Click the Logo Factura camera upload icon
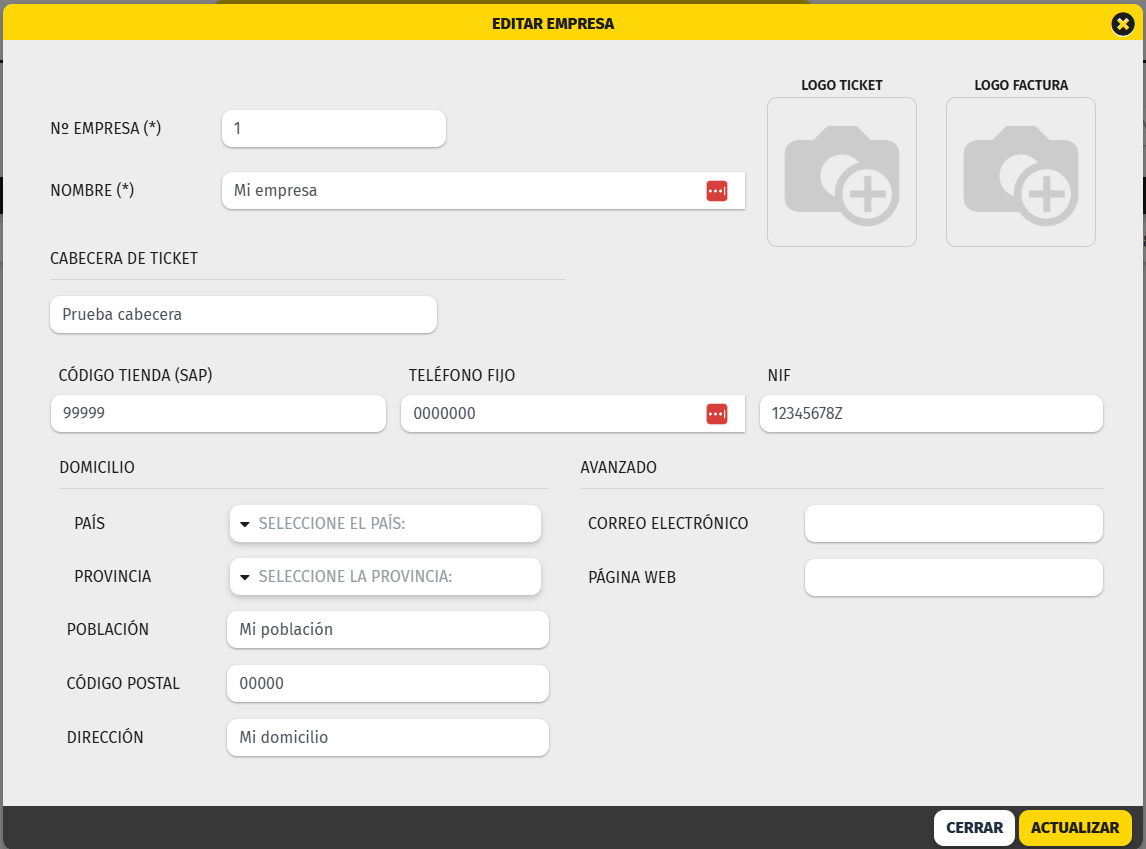The height and width of the screenshot is (849, 1146). tap(1020, 172)
